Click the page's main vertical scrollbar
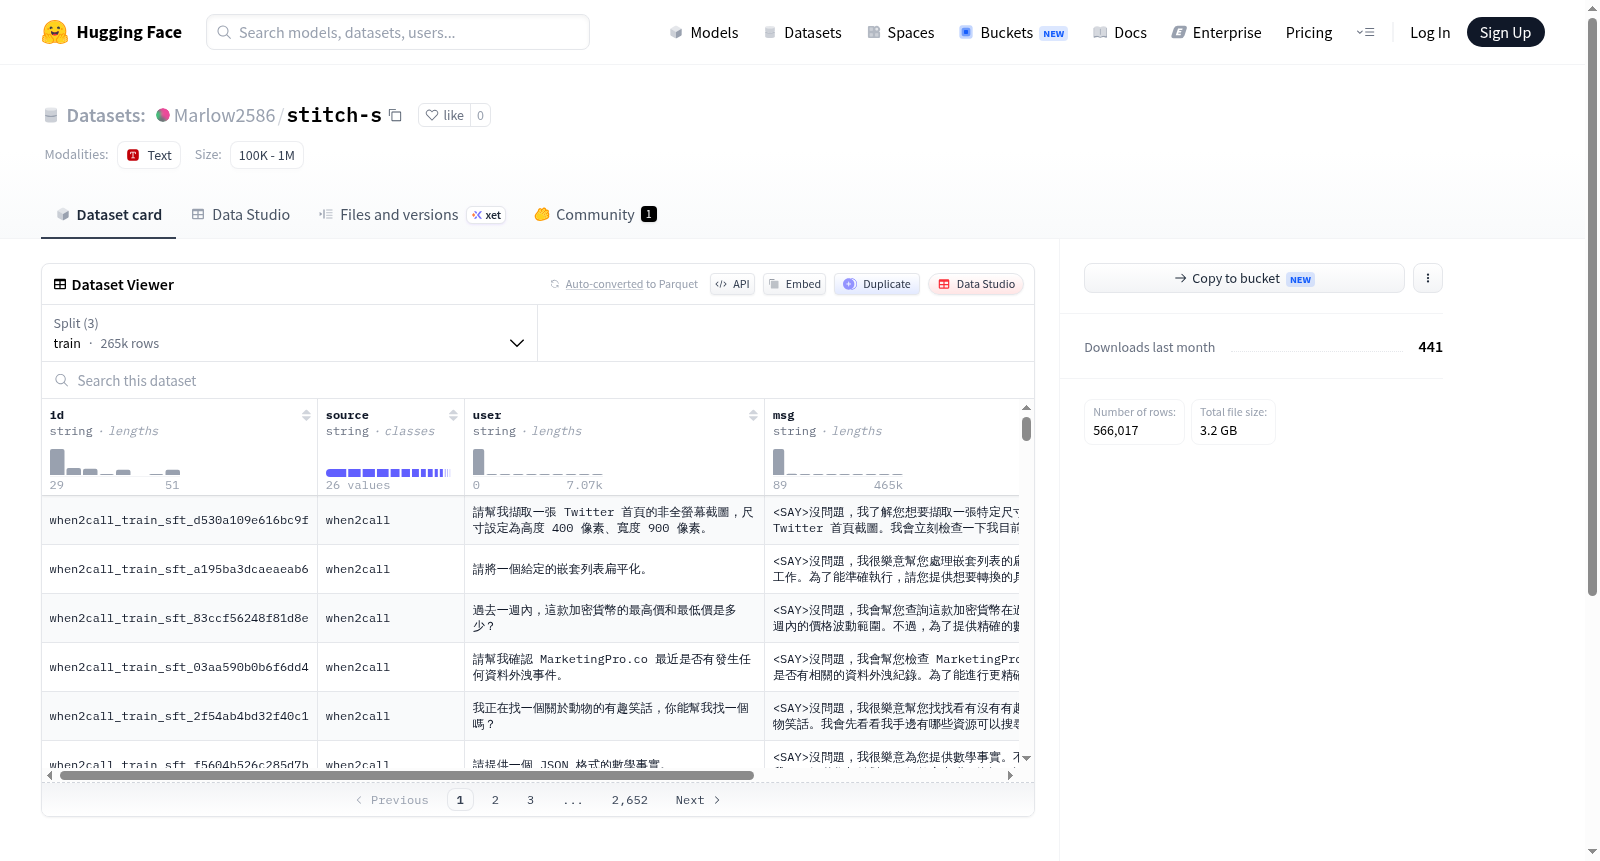 click(1592, 305)
